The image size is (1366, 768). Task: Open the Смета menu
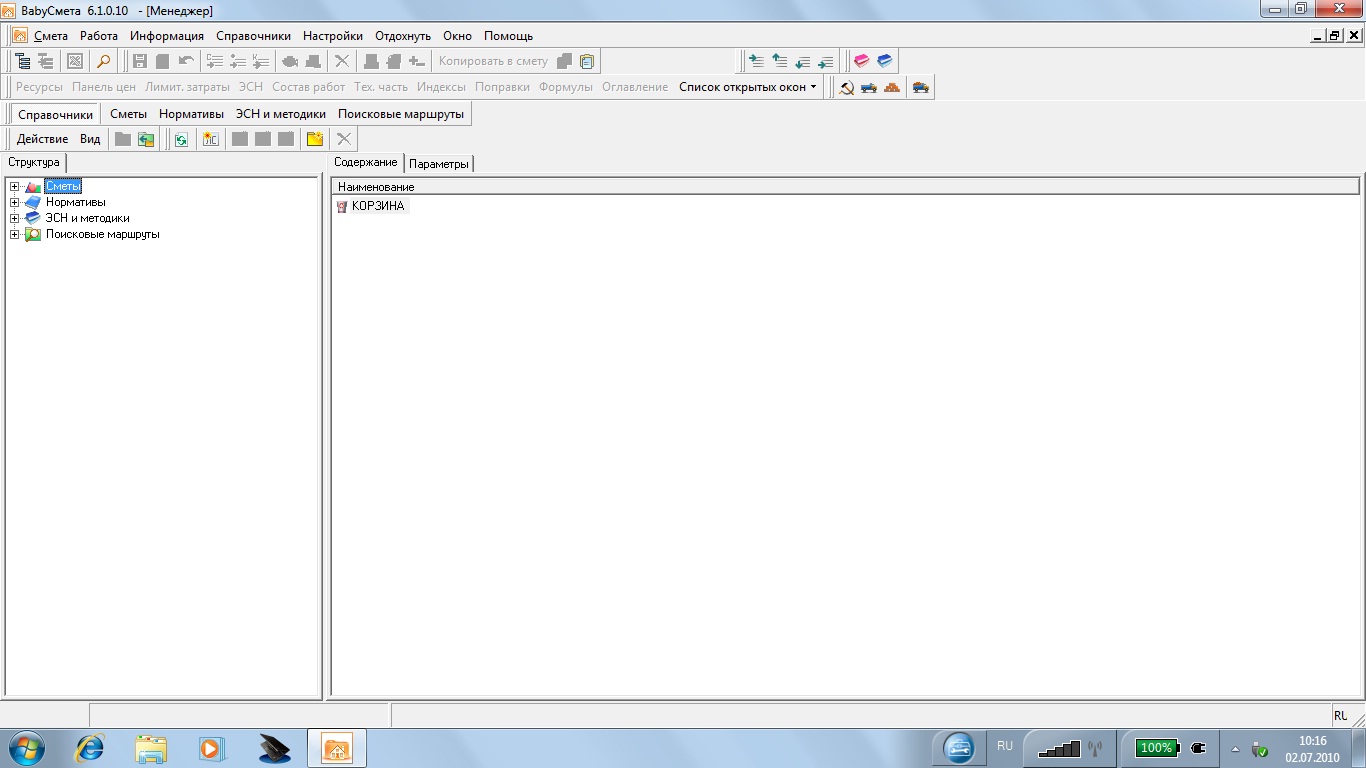(x=51, y=36)
